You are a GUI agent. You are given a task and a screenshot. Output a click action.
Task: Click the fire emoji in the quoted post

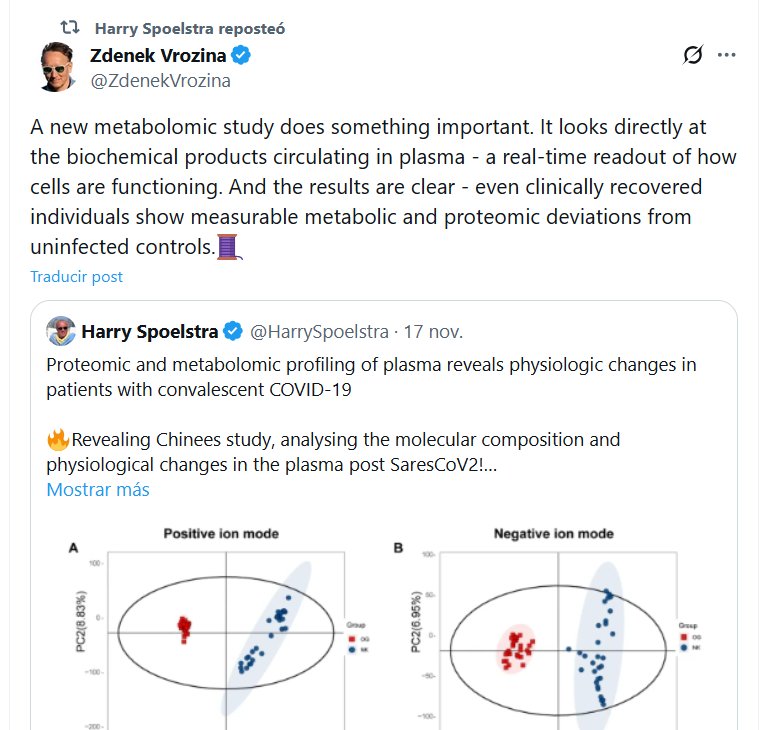tap(56, 439)
